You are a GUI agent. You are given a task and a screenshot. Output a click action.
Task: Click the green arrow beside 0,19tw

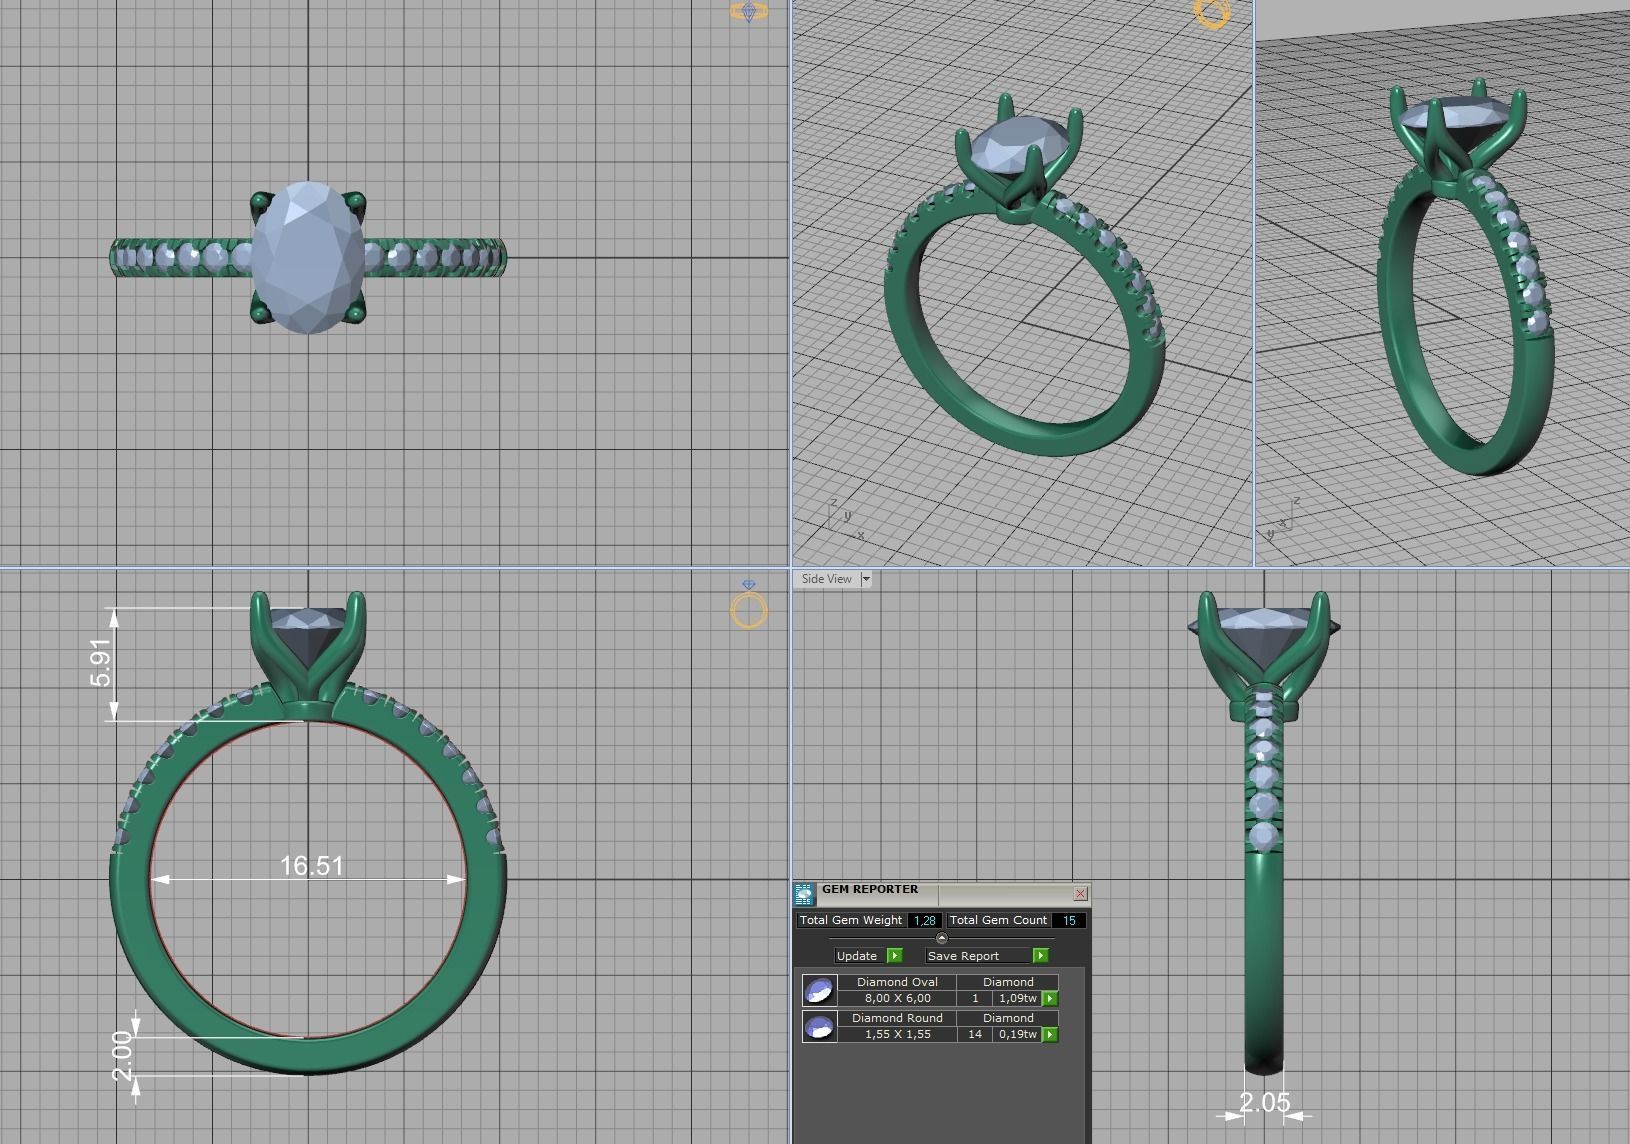pos(1050,1034)
